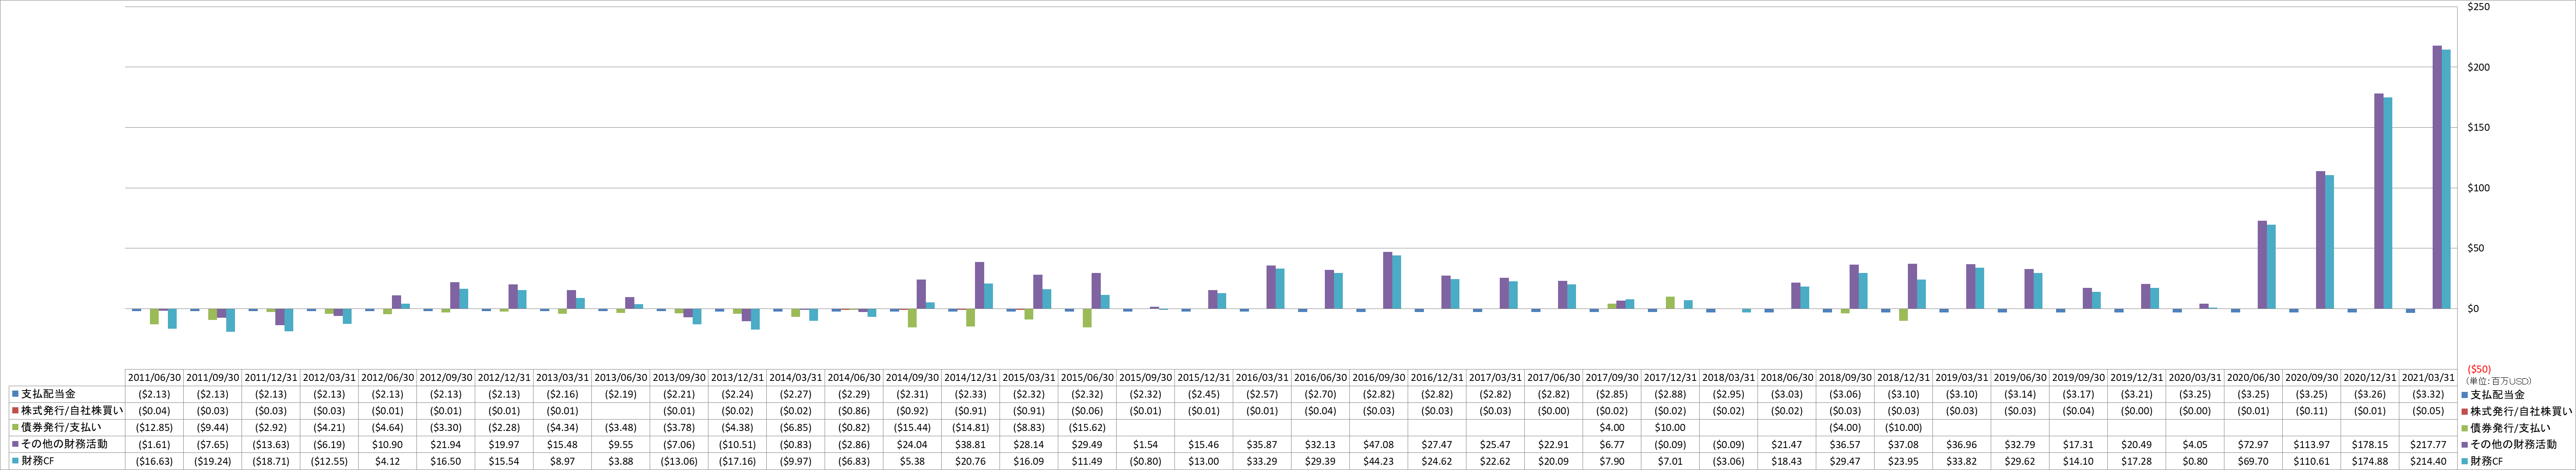Image resolution: width=2576 pixels, height=470 pixels.
Task: Select the $4.00 bond issuance cell under 2017/09/30
Action: pos(1613,428)
